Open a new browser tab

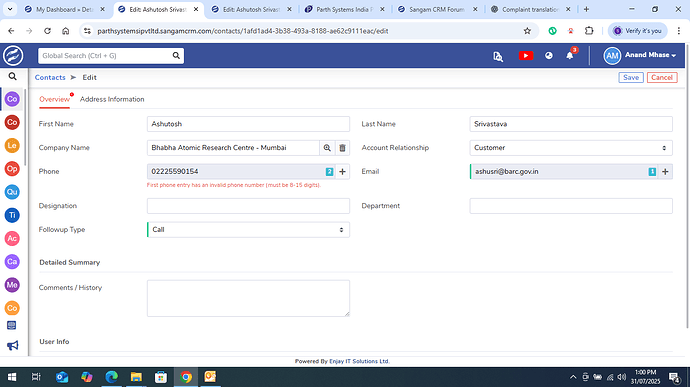click(x=586, y=9)
